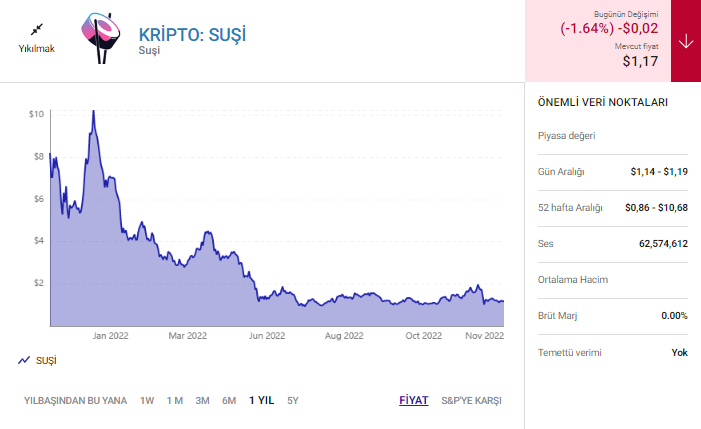Screen dimensions: 701x429
Task: Switch chart to FİYAT view
Action: [x=414, y=400]
